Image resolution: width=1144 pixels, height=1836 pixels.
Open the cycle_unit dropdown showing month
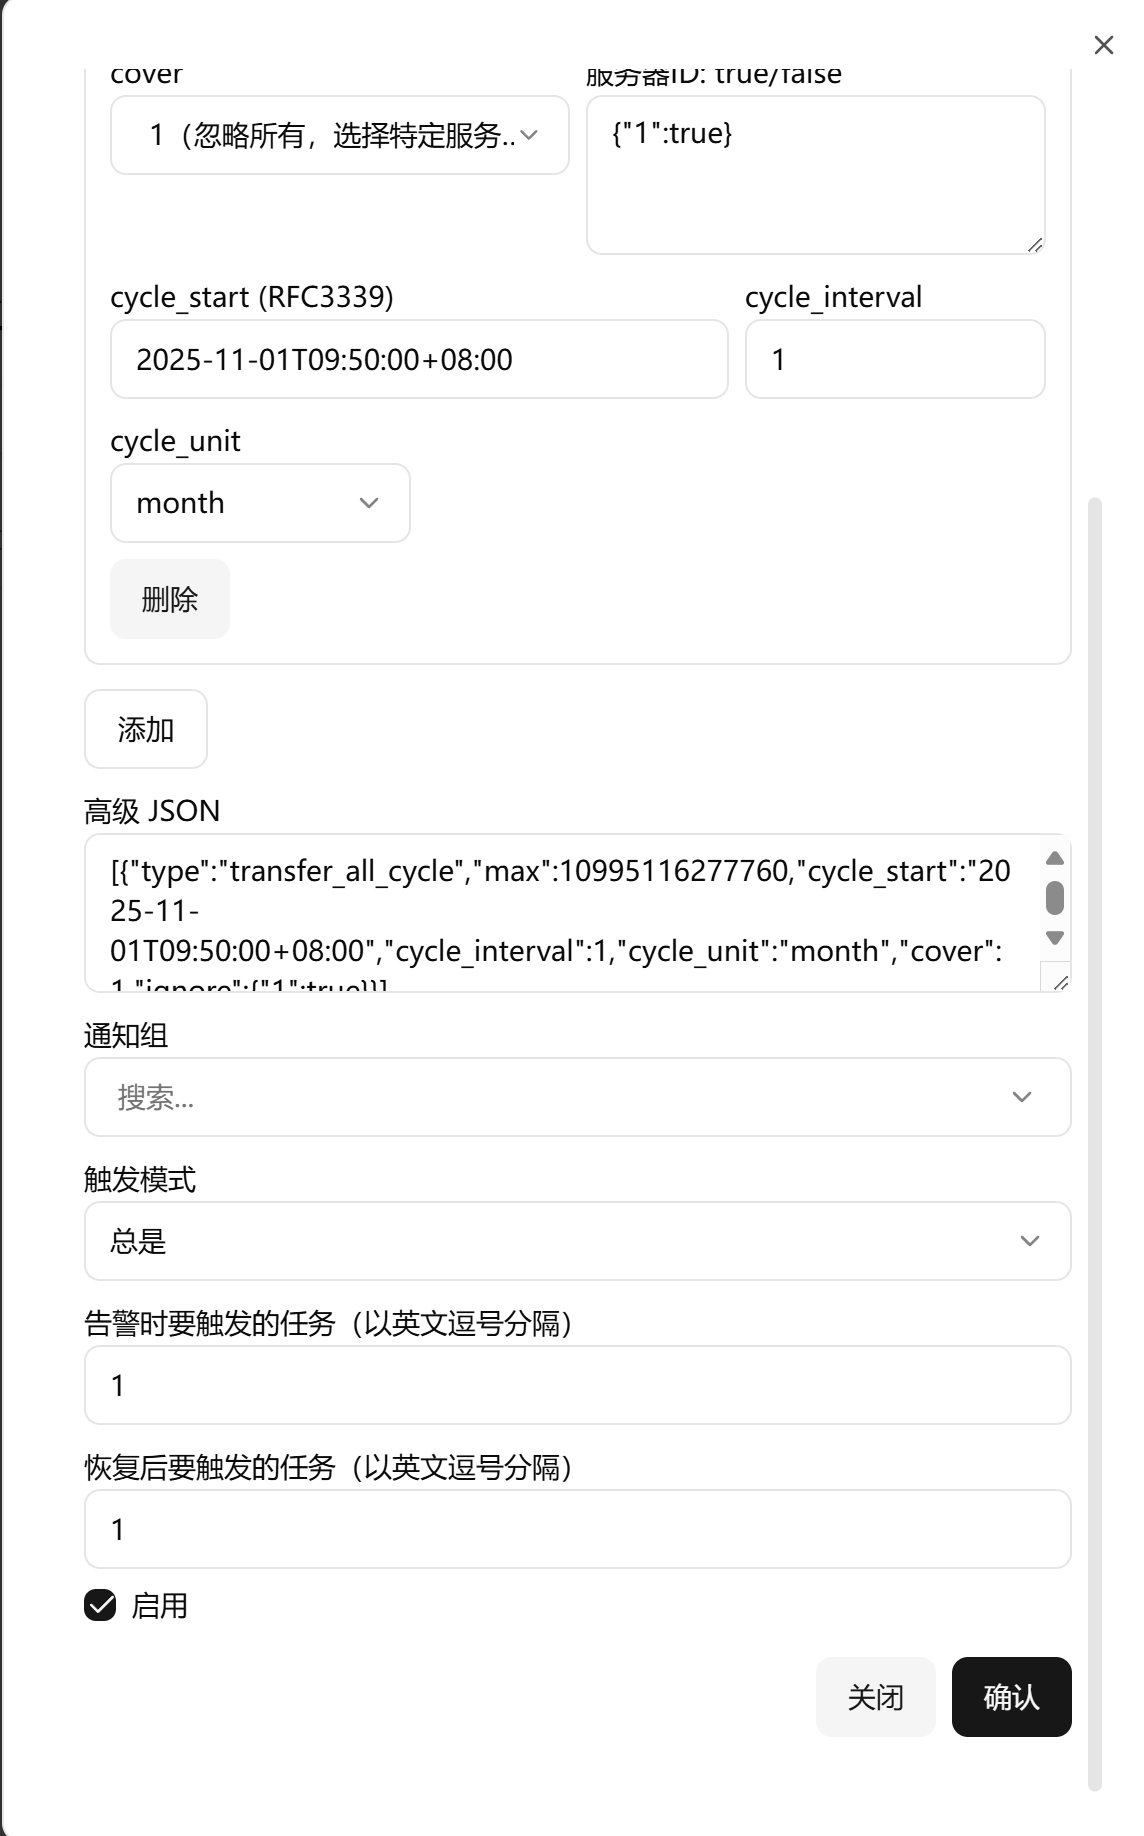258,503
